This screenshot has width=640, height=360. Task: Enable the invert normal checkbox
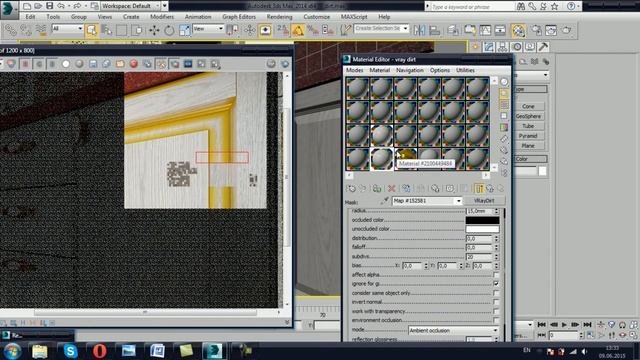click(496, 302)
